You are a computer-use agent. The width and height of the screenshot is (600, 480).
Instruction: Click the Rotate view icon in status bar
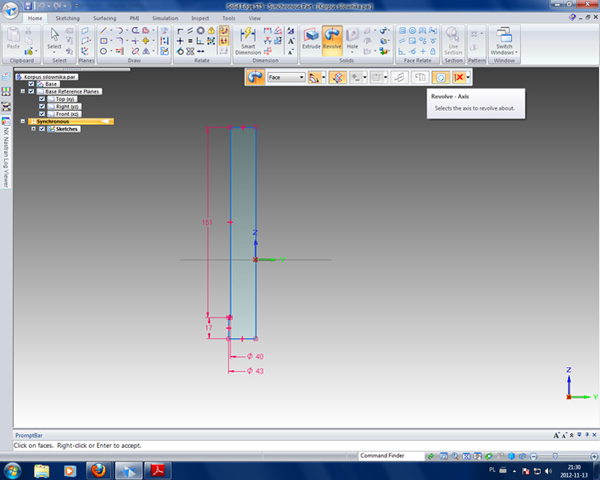[x=489, y=456]
